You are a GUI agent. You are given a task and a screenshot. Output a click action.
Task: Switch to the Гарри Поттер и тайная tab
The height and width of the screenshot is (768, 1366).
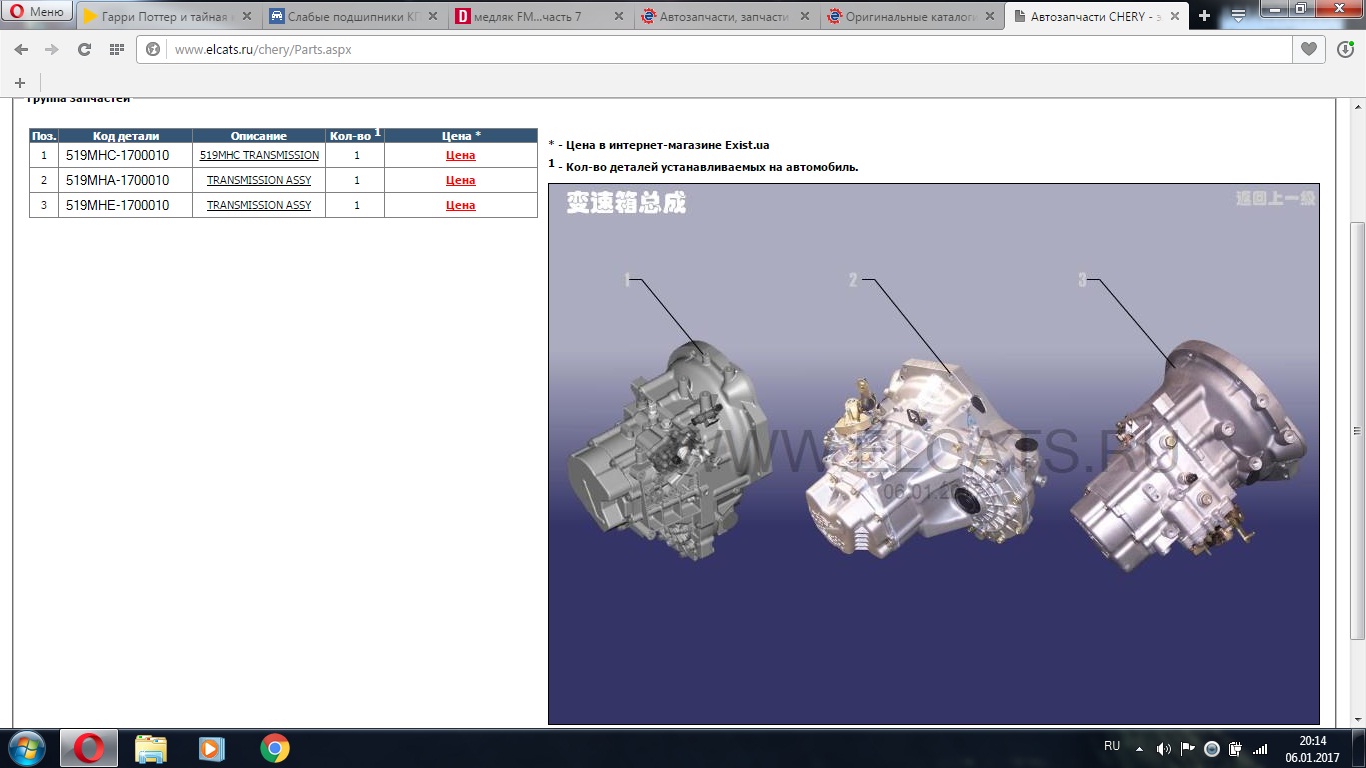click(167, 16)
